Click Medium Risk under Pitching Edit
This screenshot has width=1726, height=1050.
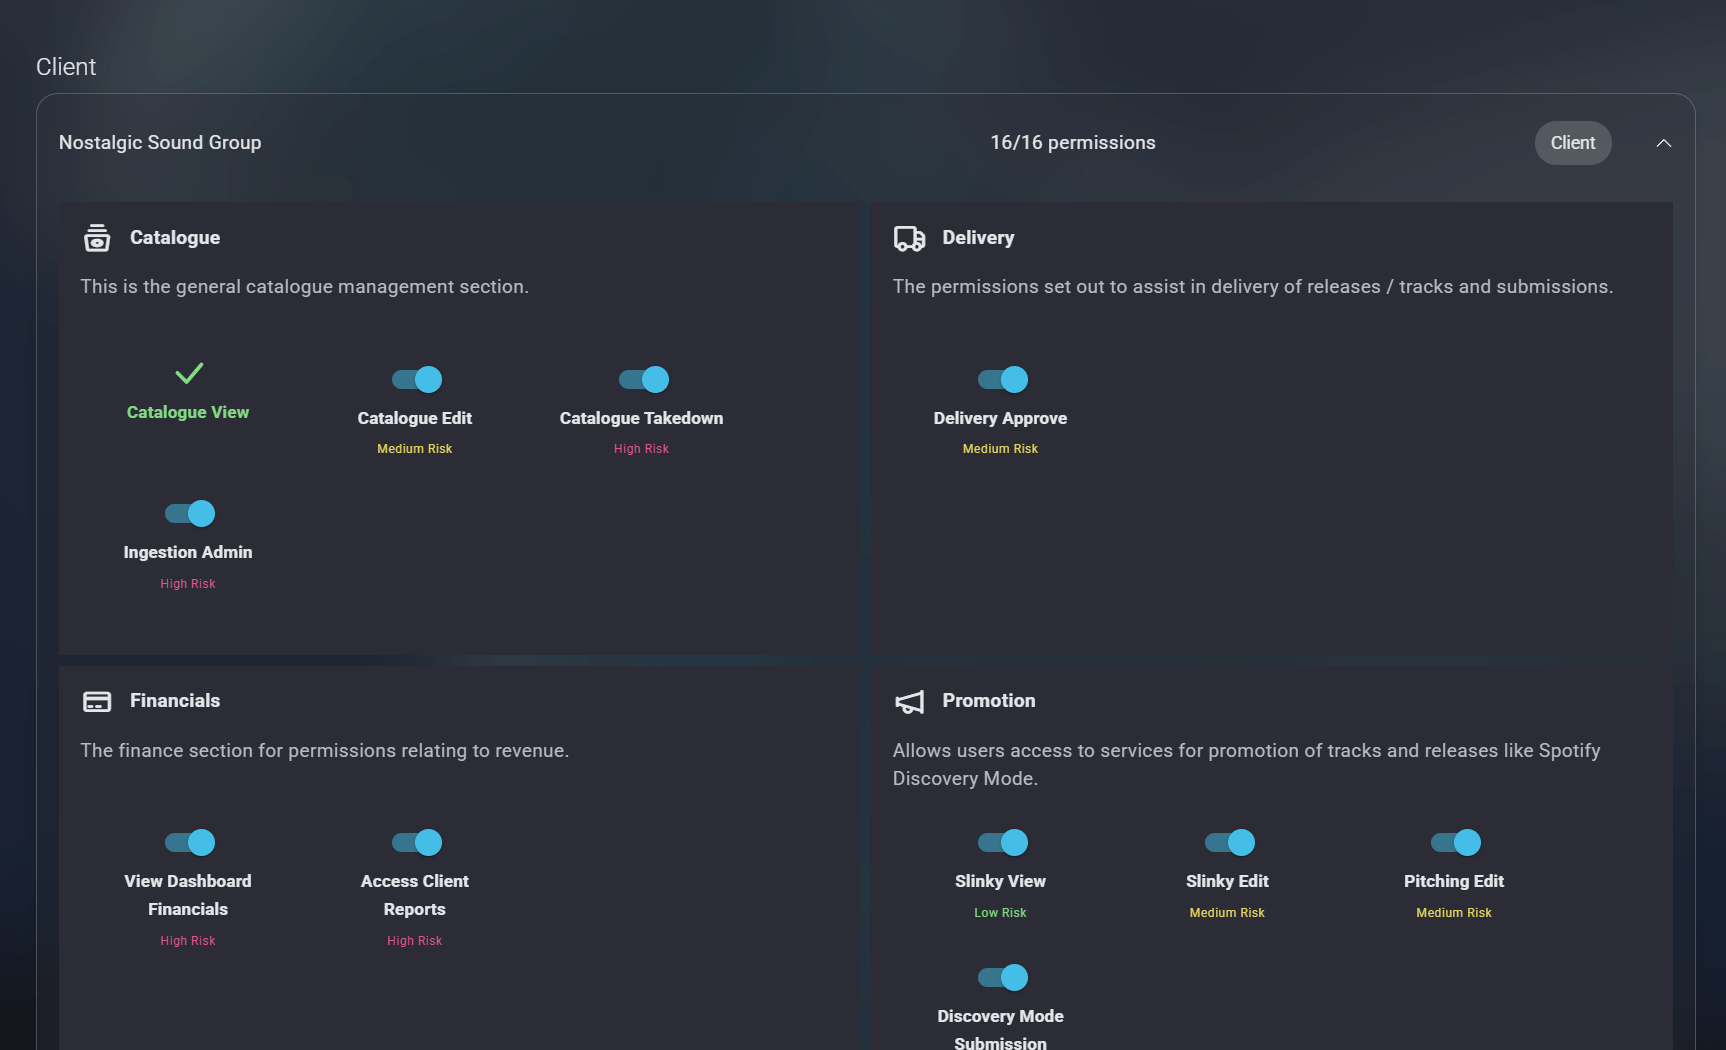point(1454,913)
